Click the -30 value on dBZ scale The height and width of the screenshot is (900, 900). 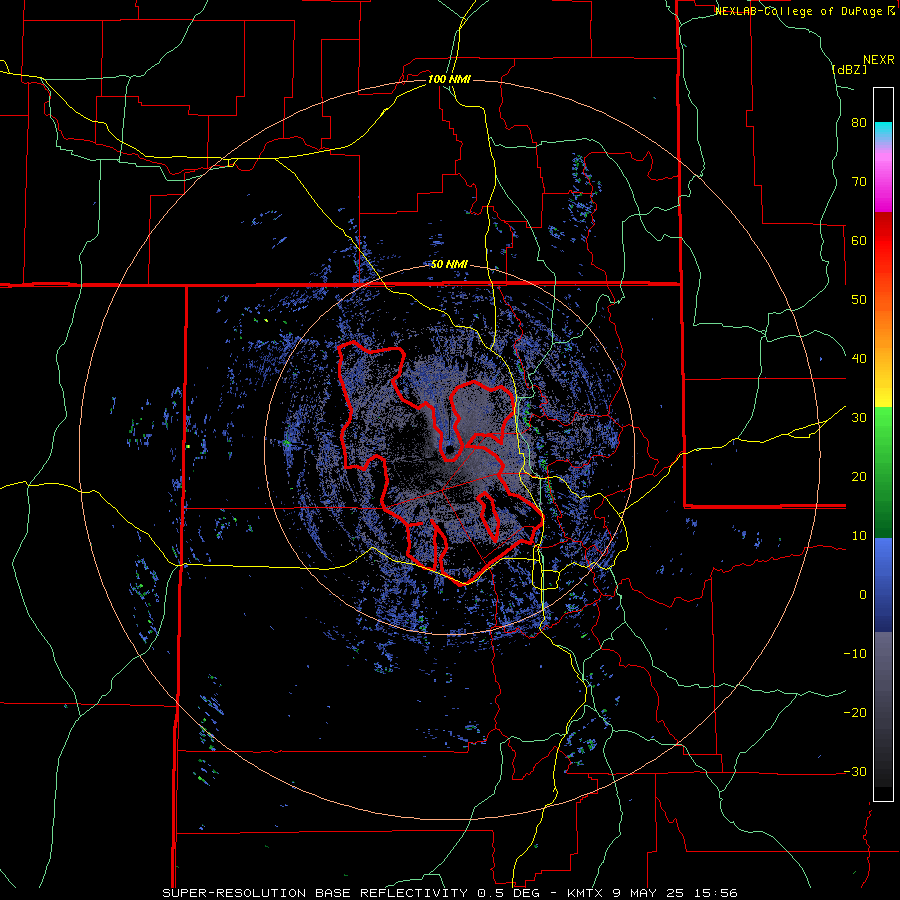tap(855, 772)
